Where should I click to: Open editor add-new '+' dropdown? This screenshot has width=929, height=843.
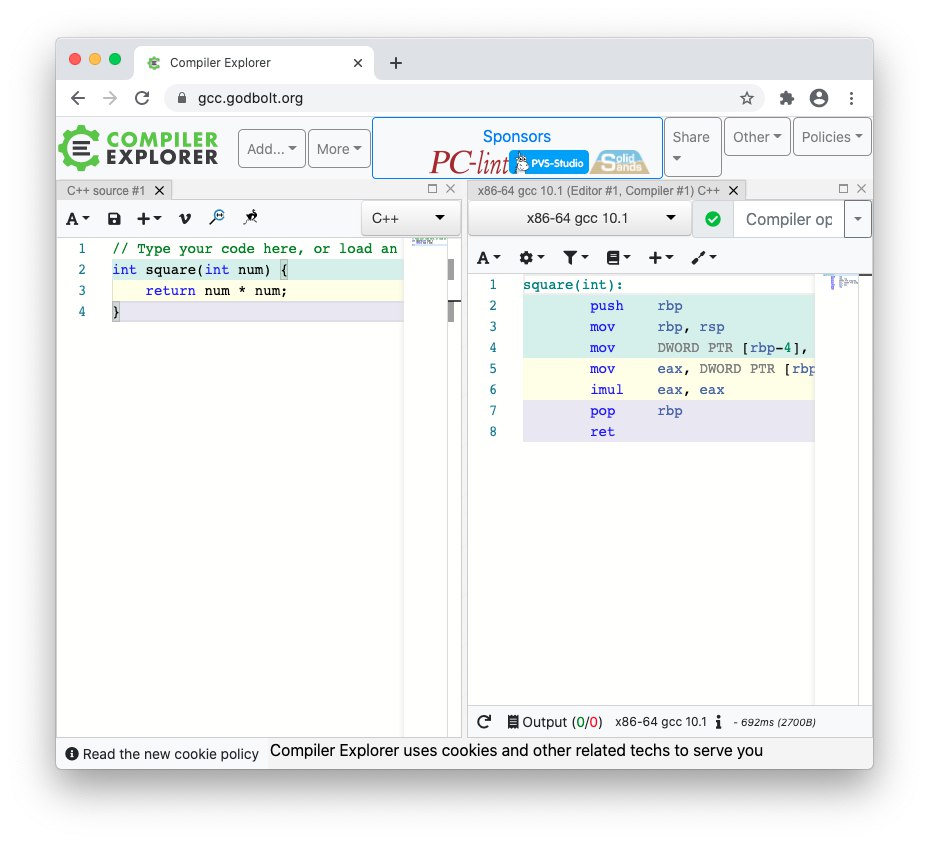pos(149,219)
